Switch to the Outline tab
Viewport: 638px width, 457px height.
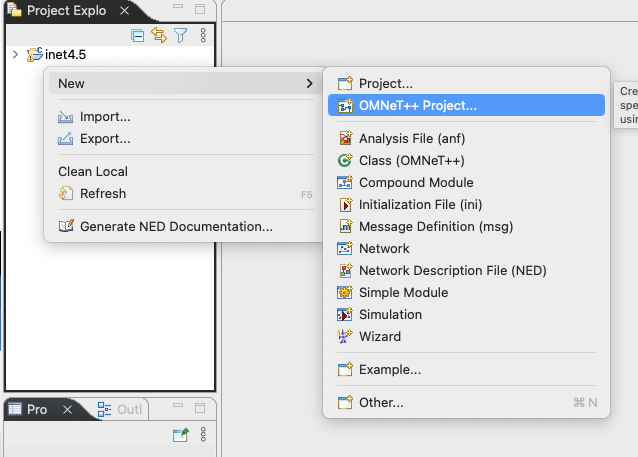click(x=120, y=409)
